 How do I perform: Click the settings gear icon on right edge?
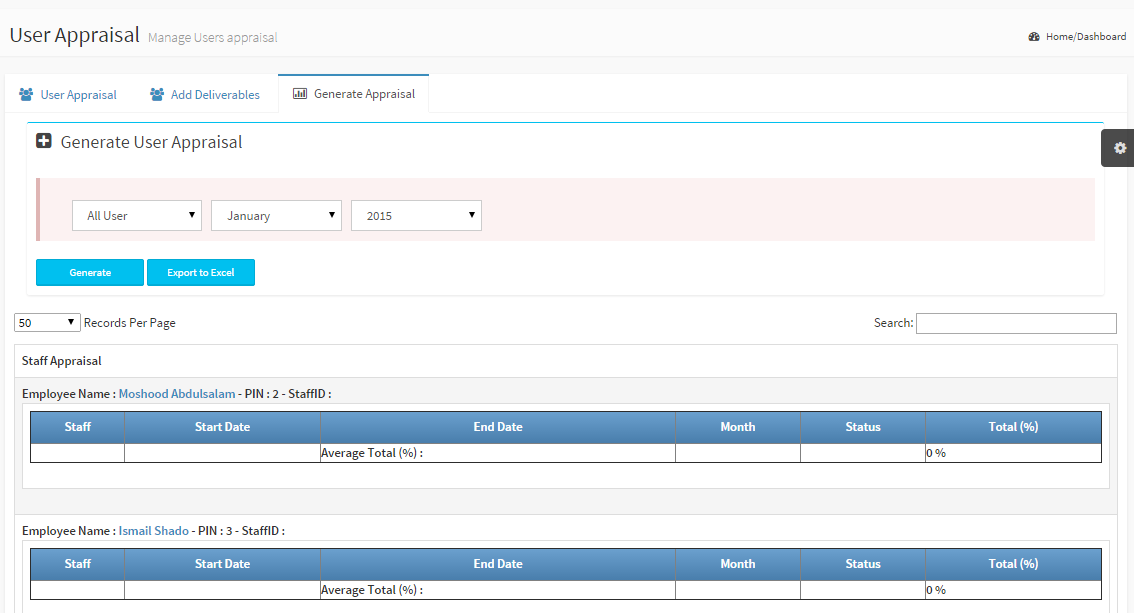pos(1119,148)
